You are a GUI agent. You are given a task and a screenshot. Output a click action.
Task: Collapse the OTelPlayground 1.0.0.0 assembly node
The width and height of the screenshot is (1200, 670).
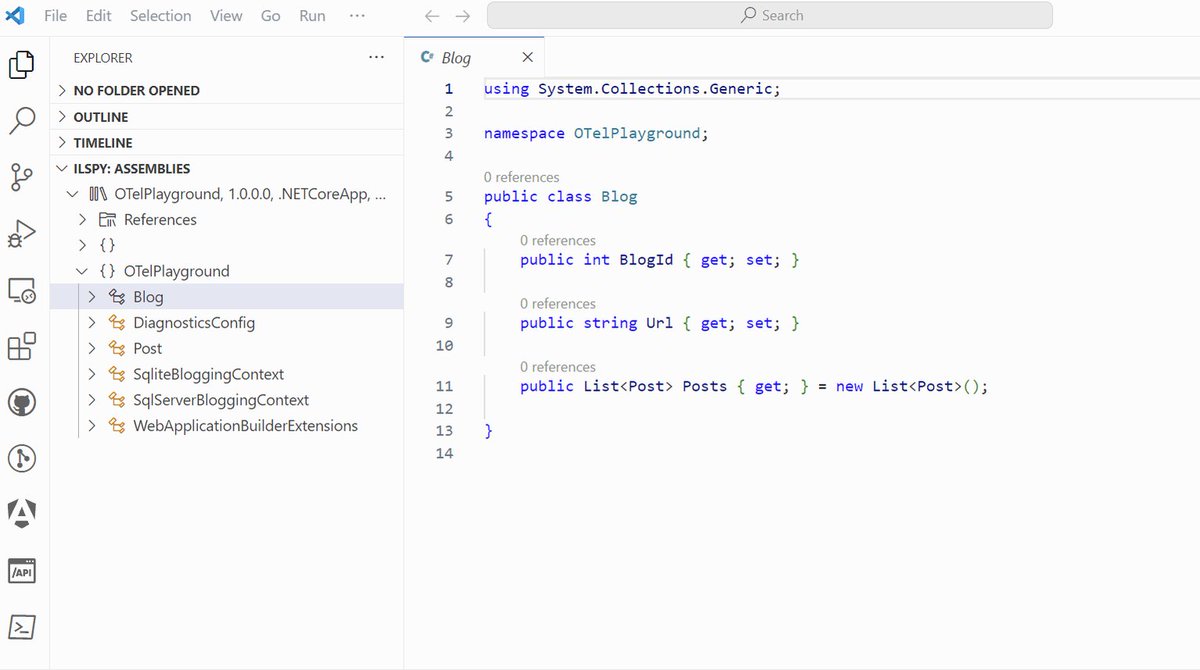(x=72, y=194)
